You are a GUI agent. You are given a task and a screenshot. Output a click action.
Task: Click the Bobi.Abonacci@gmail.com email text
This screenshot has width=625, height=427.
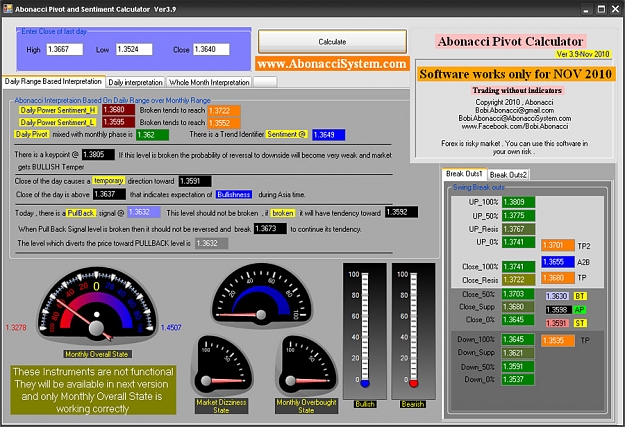tap(514, 110)
